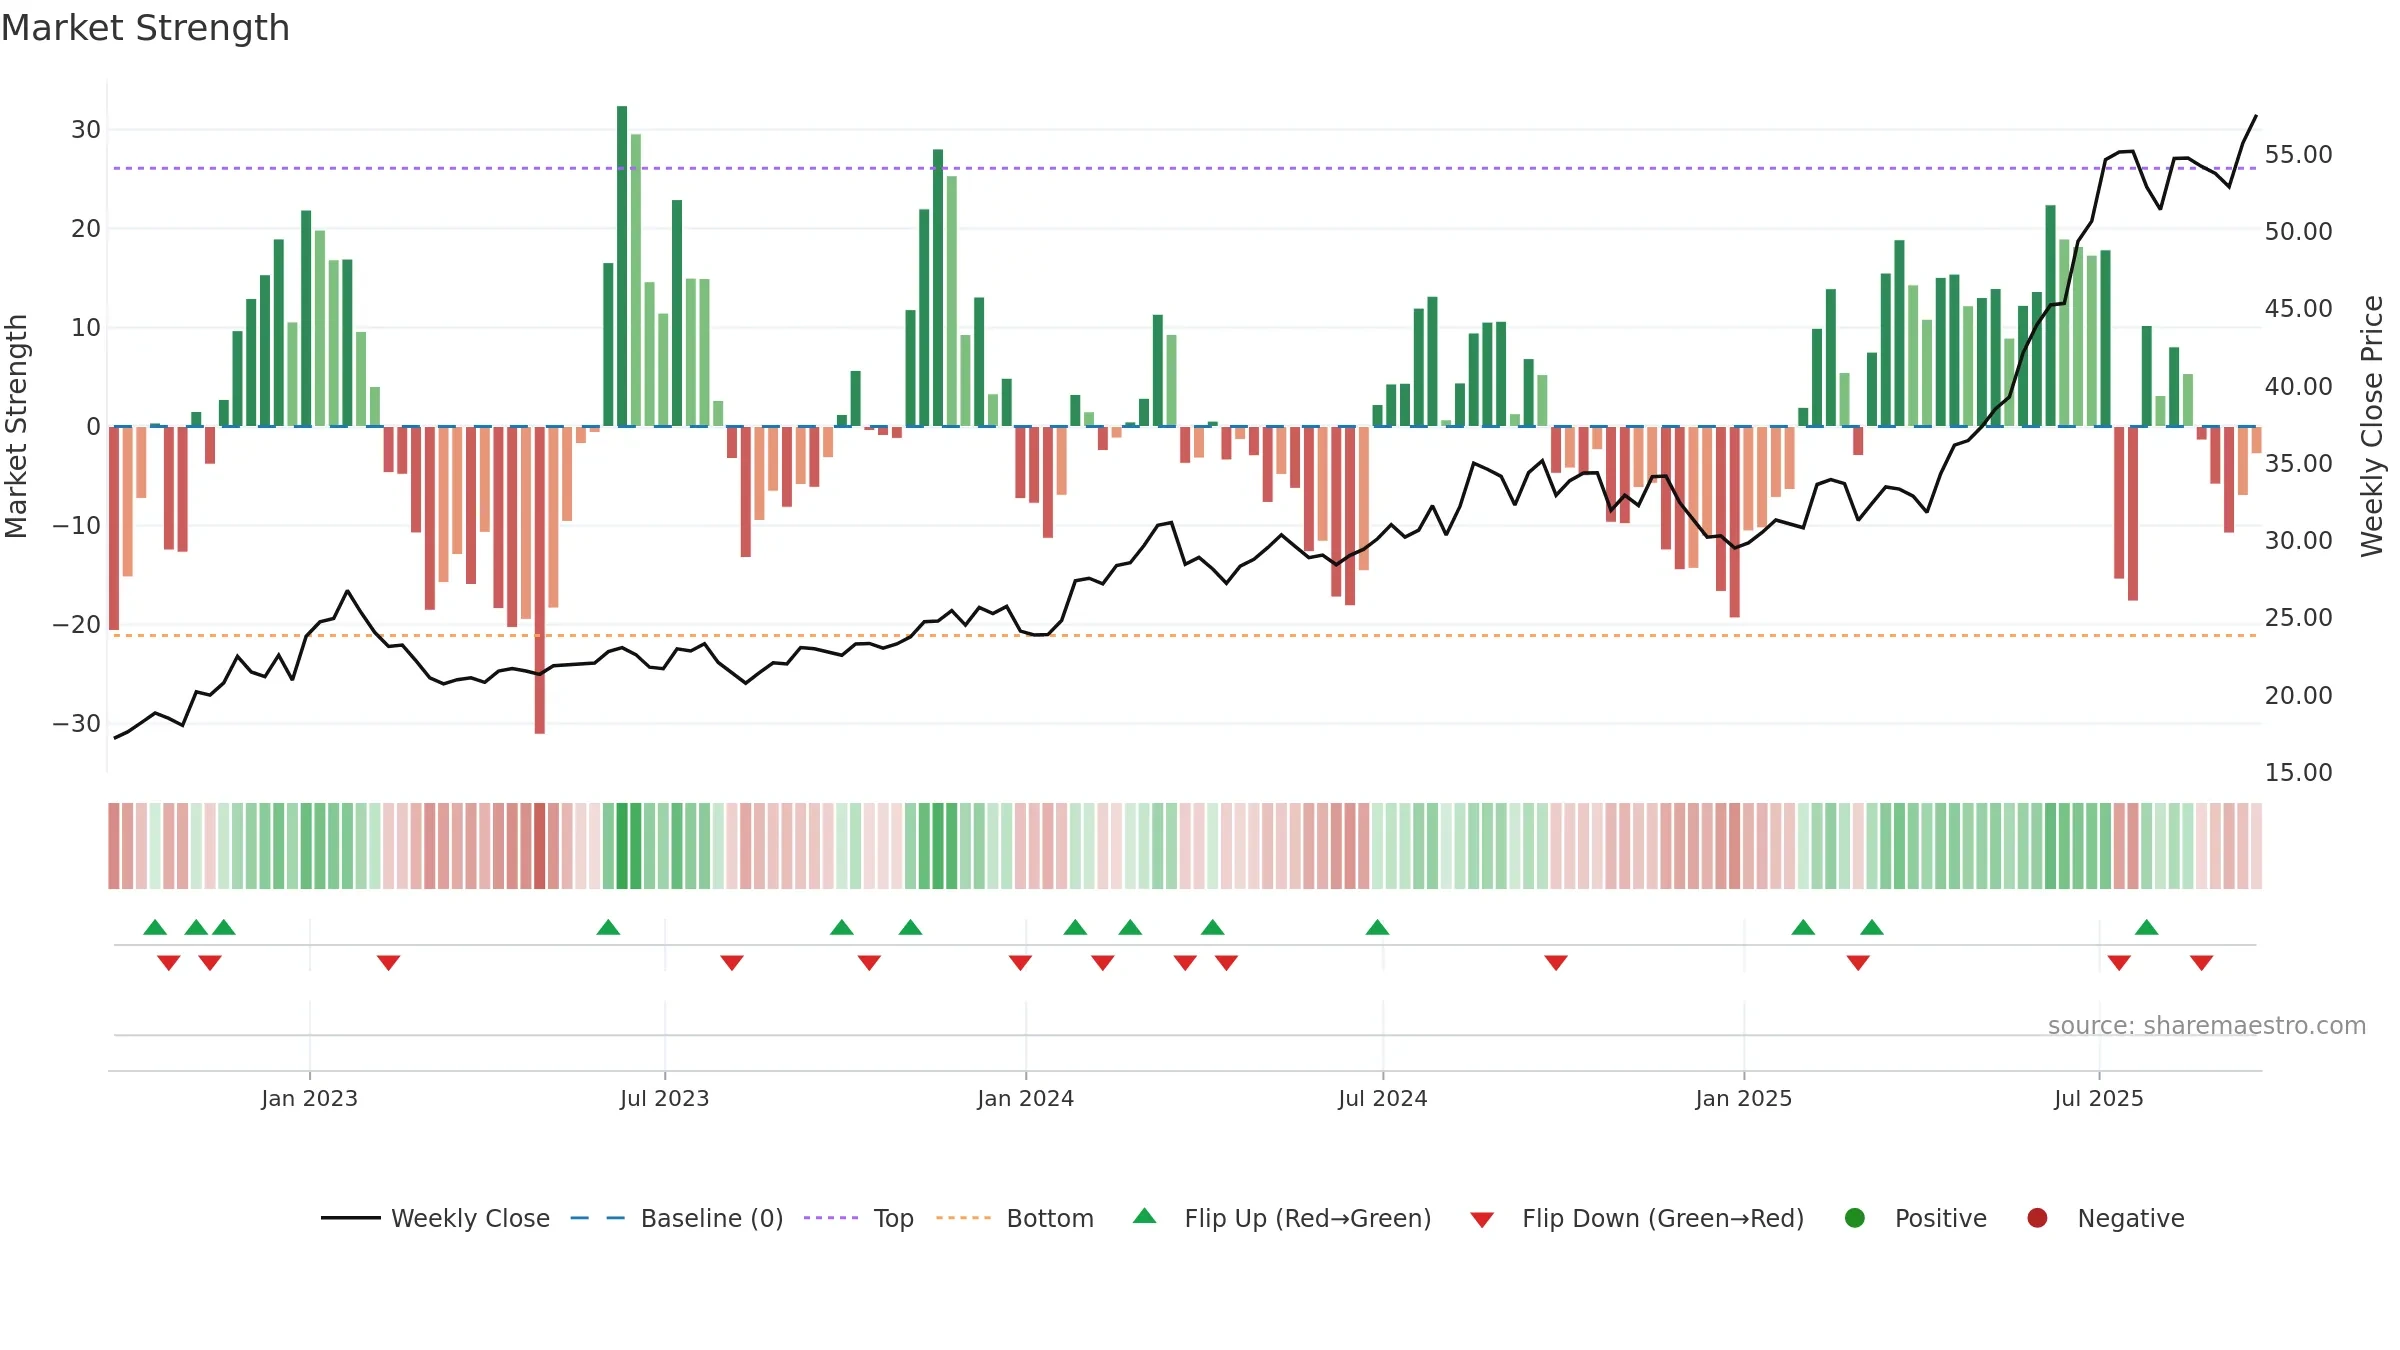
Task: Click the last green flip-up marker after Jul 2025
Action: pyautogui.click(x=2146, y=927)
